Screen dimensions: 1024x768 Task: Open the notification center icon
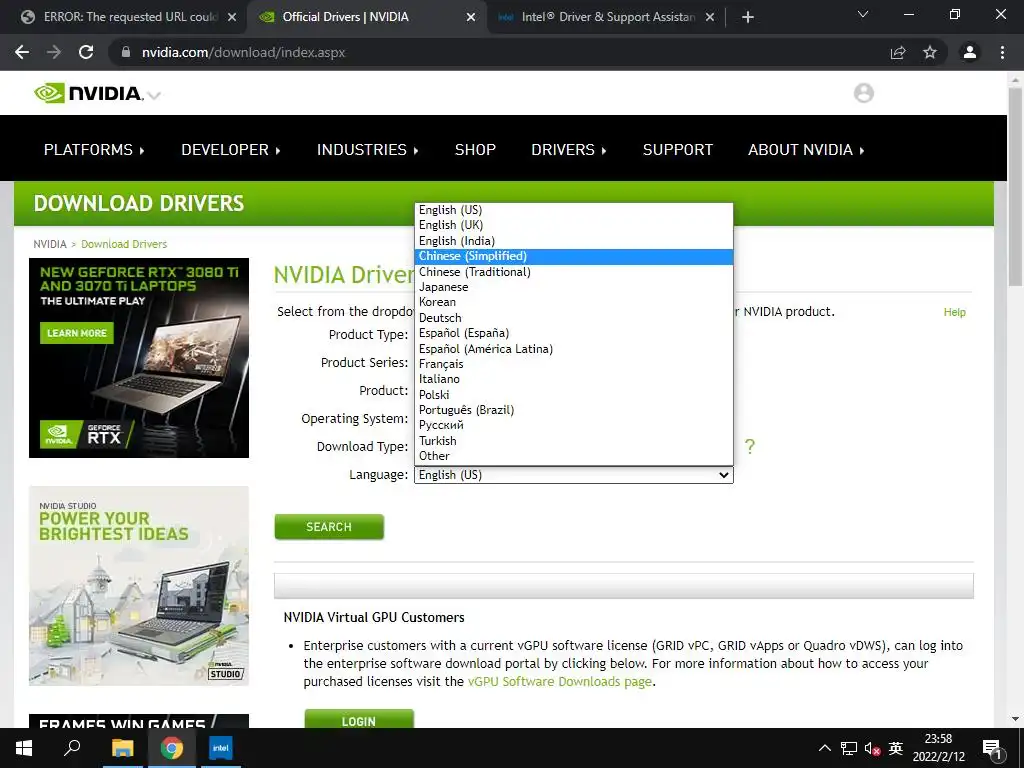click(992, 749)
